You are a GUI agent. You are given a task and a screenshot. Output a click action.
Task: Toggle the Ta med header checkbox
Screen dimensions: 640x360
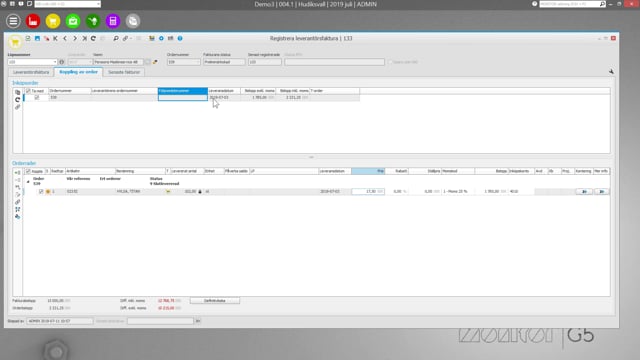pos(28,91)
